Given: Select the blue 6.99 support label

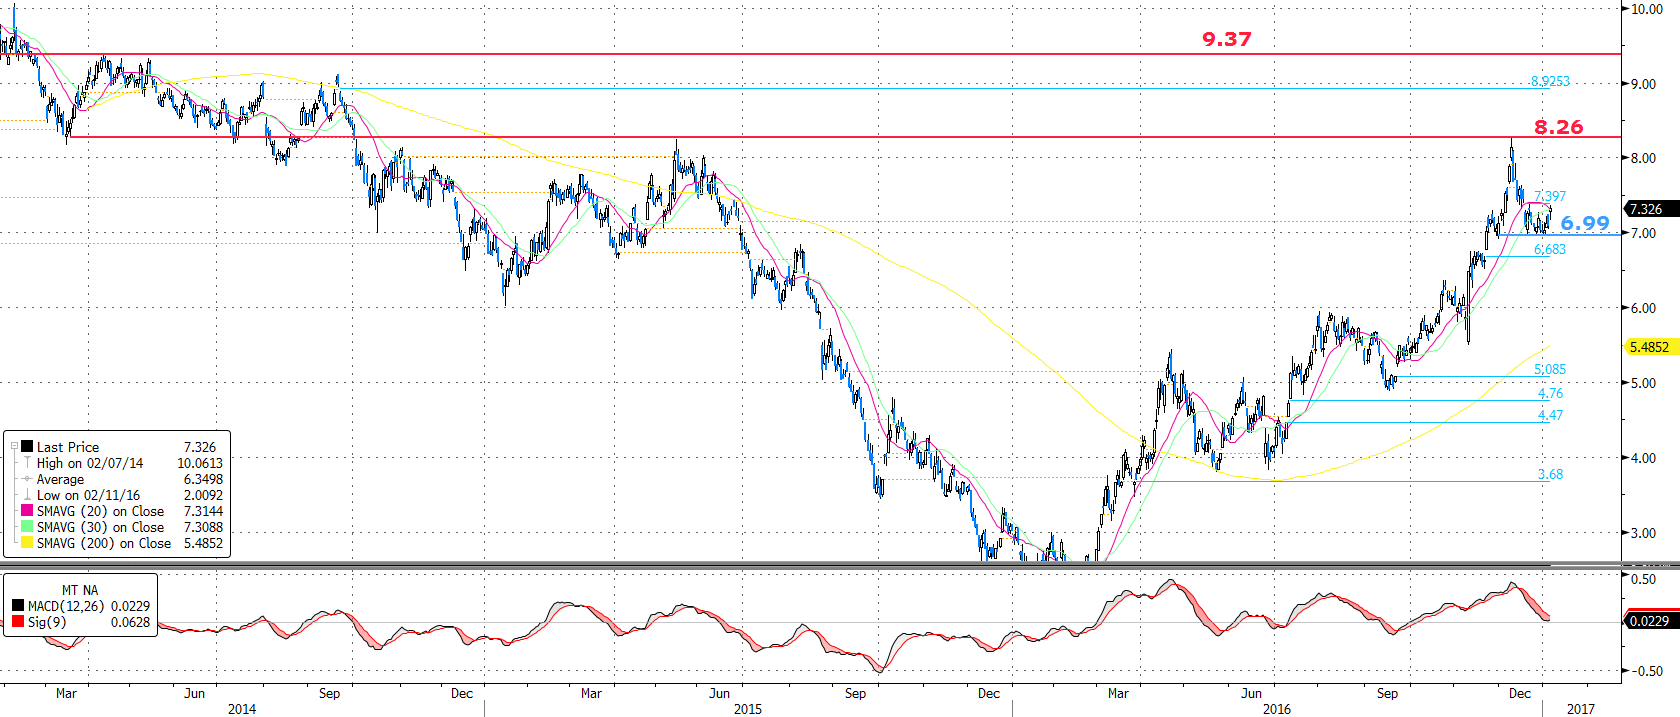Looking at the screenshot, I should pyautogui.click(x=1585, y=224).
